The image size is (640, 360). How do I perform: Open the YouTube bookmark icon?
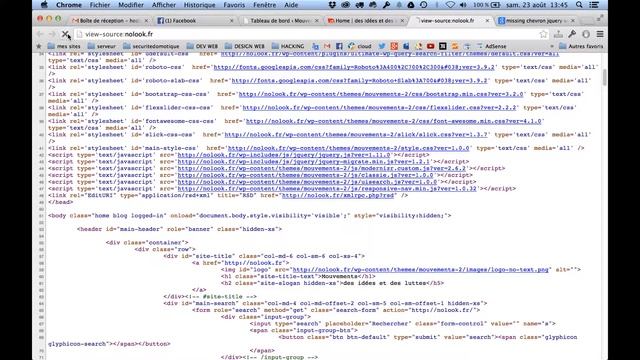[430, 47]
